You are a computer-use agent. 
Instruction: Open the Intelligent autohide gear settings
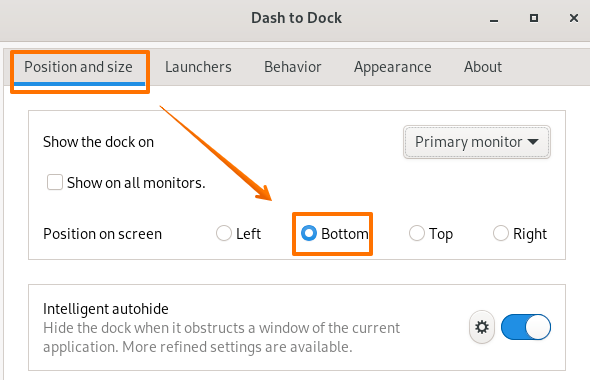click(482, 327)
